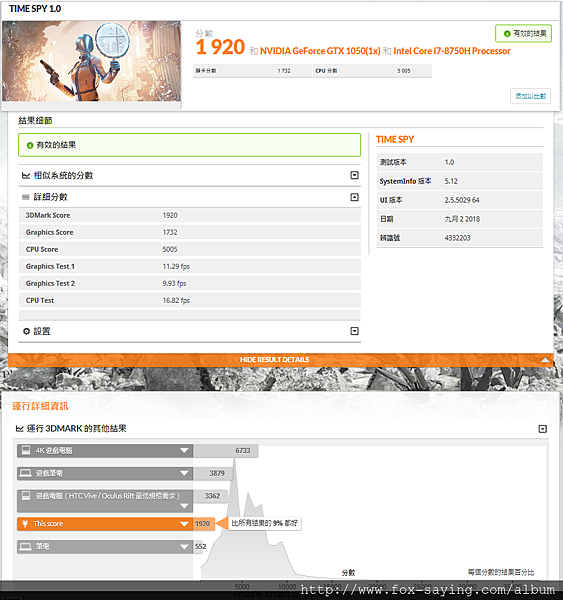Image resolution: width=563 pixels, height=600 pixels.
Task: Click the TIME SPY 1.0 title heading
Action: click(x=35, y=9)
